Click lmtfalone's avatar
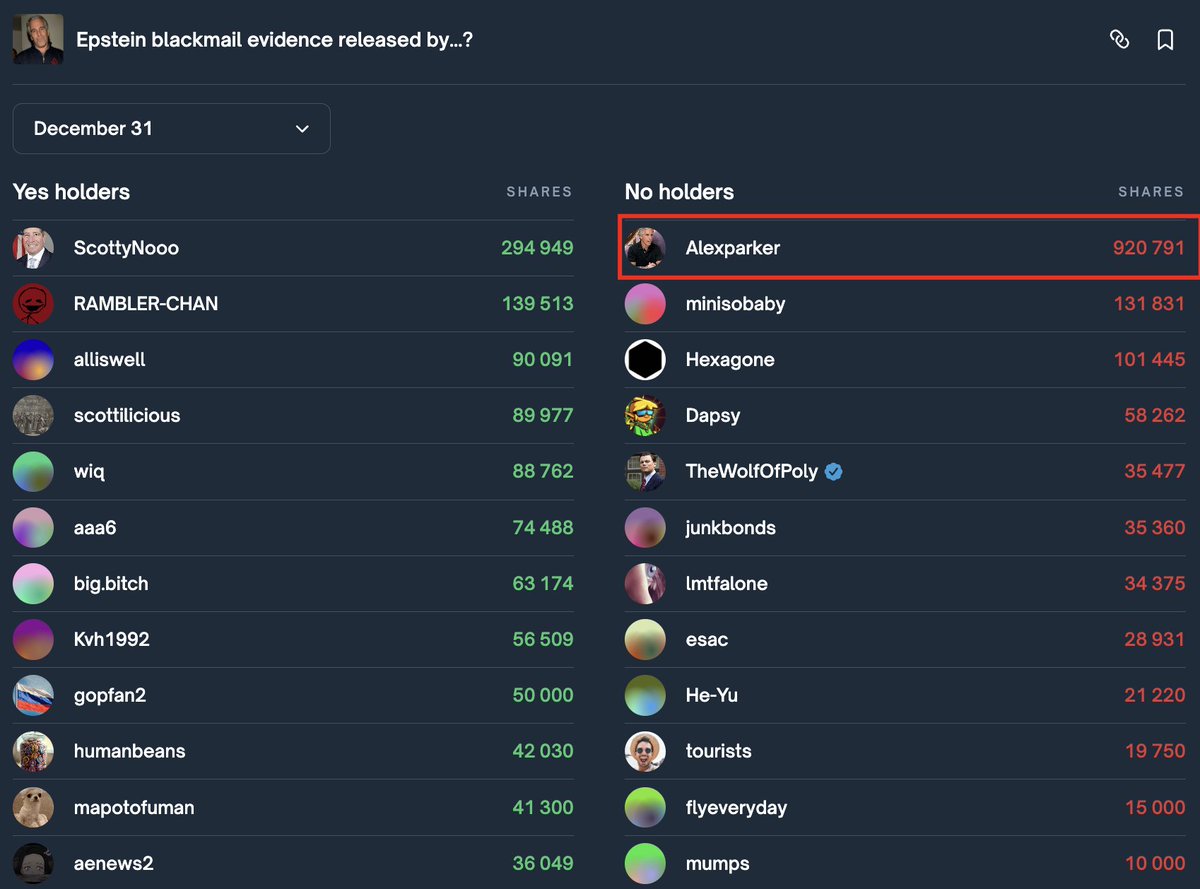This screenshot has height=889, width=1200. (x=645, y=584)
